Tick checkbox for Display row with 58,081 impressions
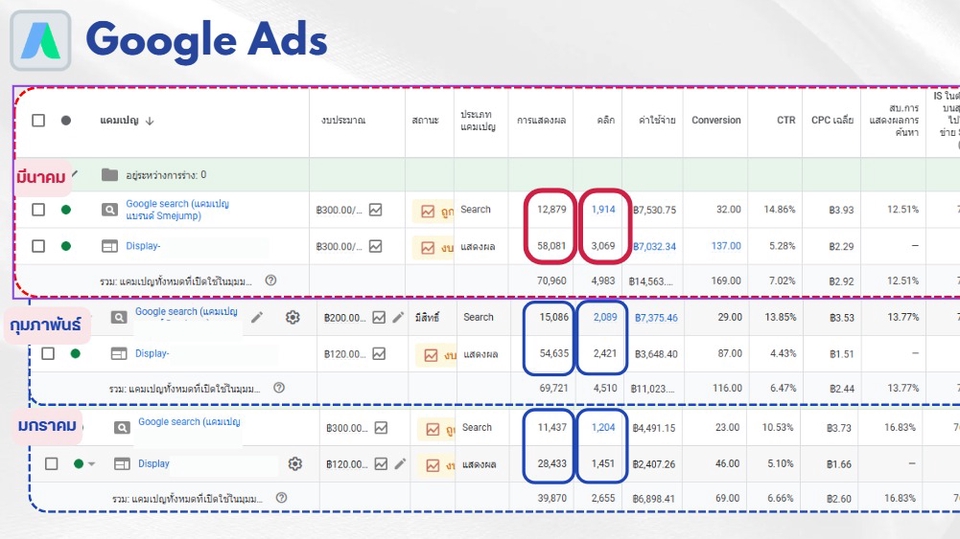 tap(38, 246)
